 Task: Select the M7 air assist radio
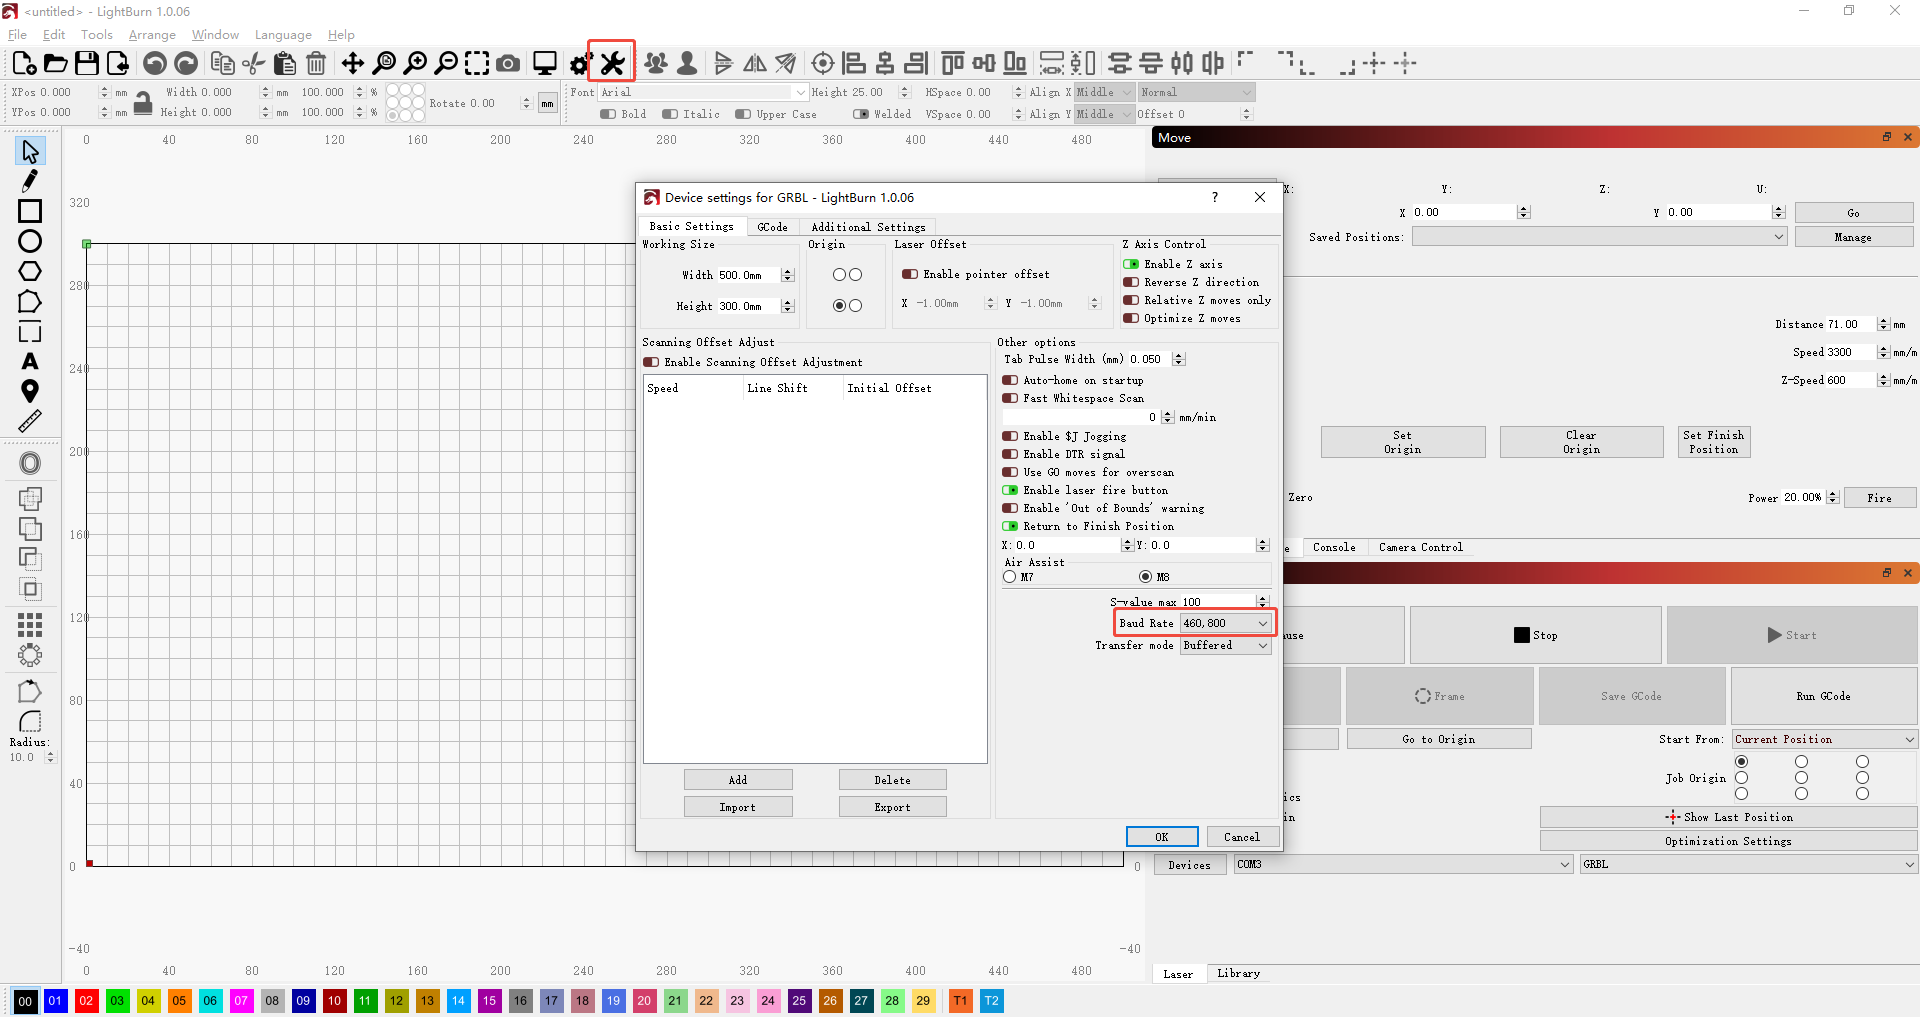click(1010, 577)
